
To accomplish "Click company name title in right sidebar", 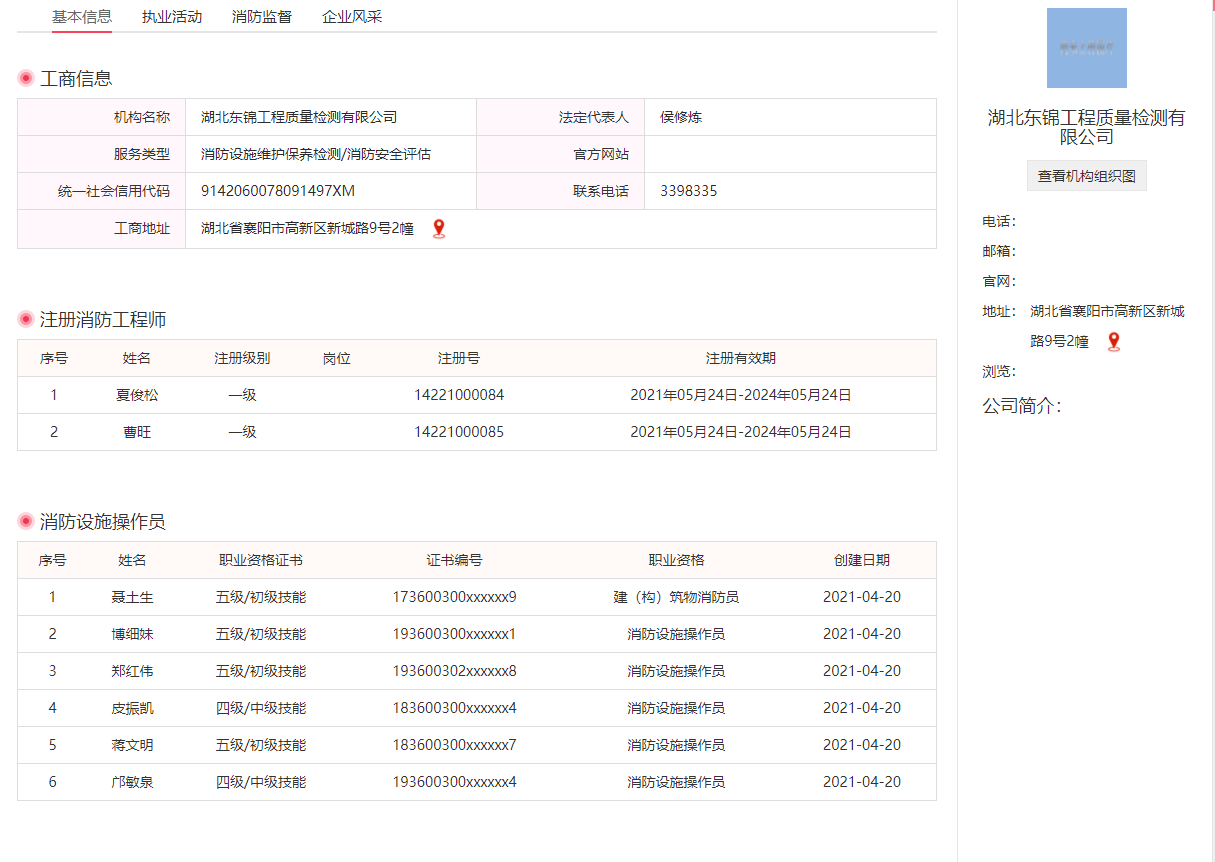I will (x=1086, y=127).
